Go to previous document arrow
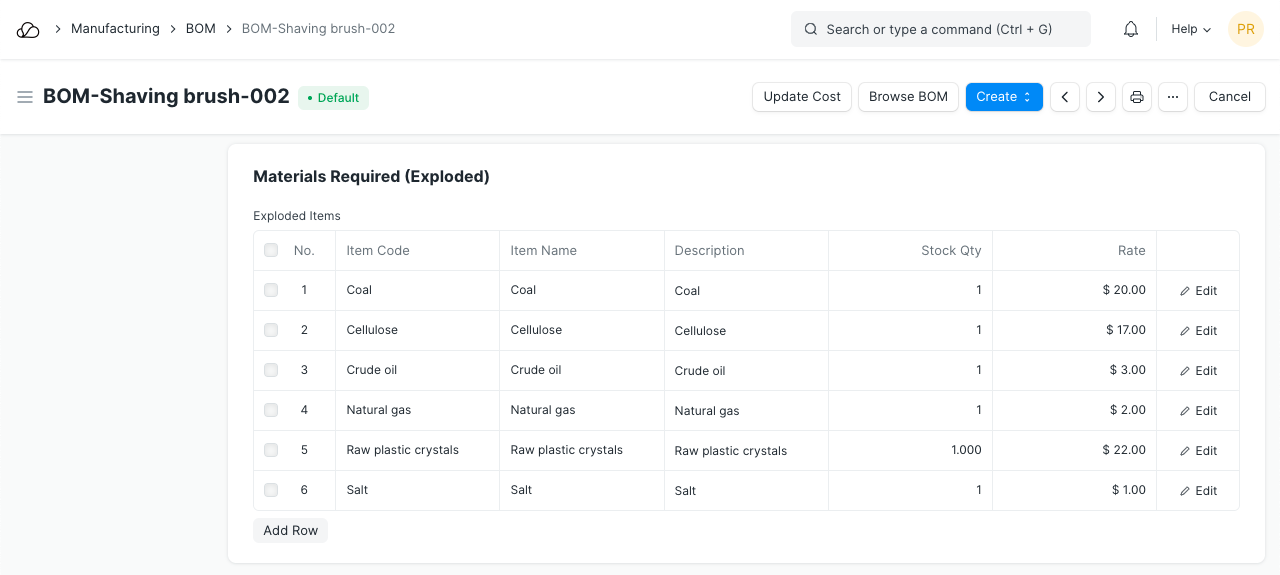 point(1065,97)
